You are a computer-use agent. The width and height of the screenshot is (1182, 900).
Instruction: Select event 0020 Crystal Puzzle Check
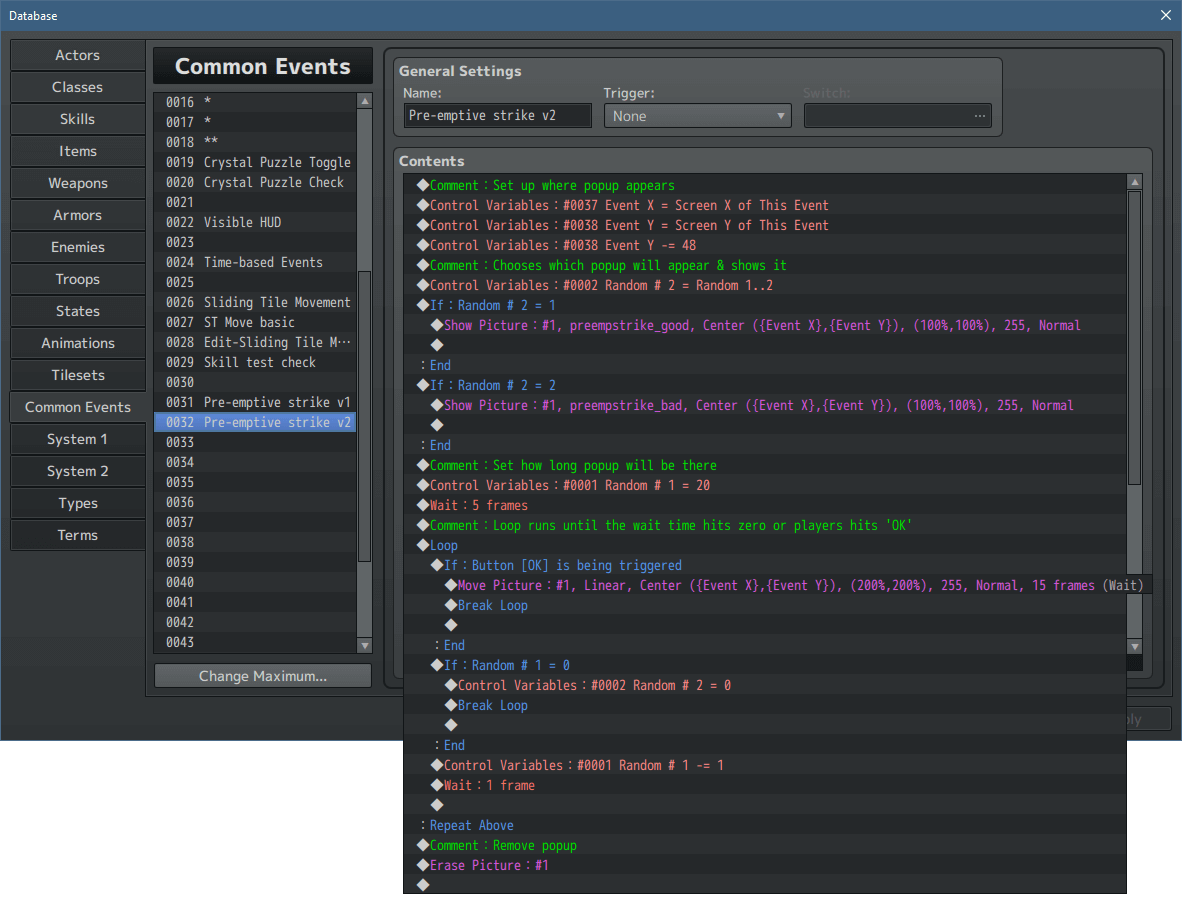pyautogui.click(x=256, y=182)
